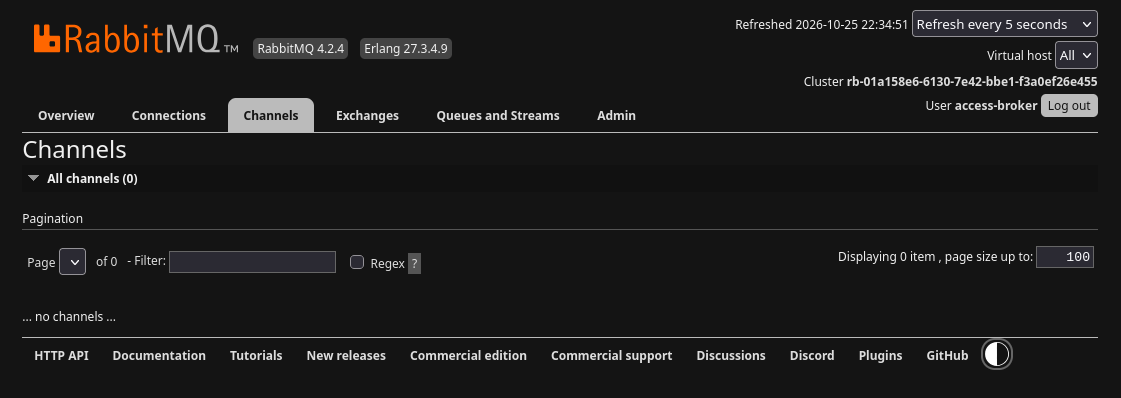Screen dimensions: 1121x398
Task: Click the Regex help question mark
Action: 414,263
